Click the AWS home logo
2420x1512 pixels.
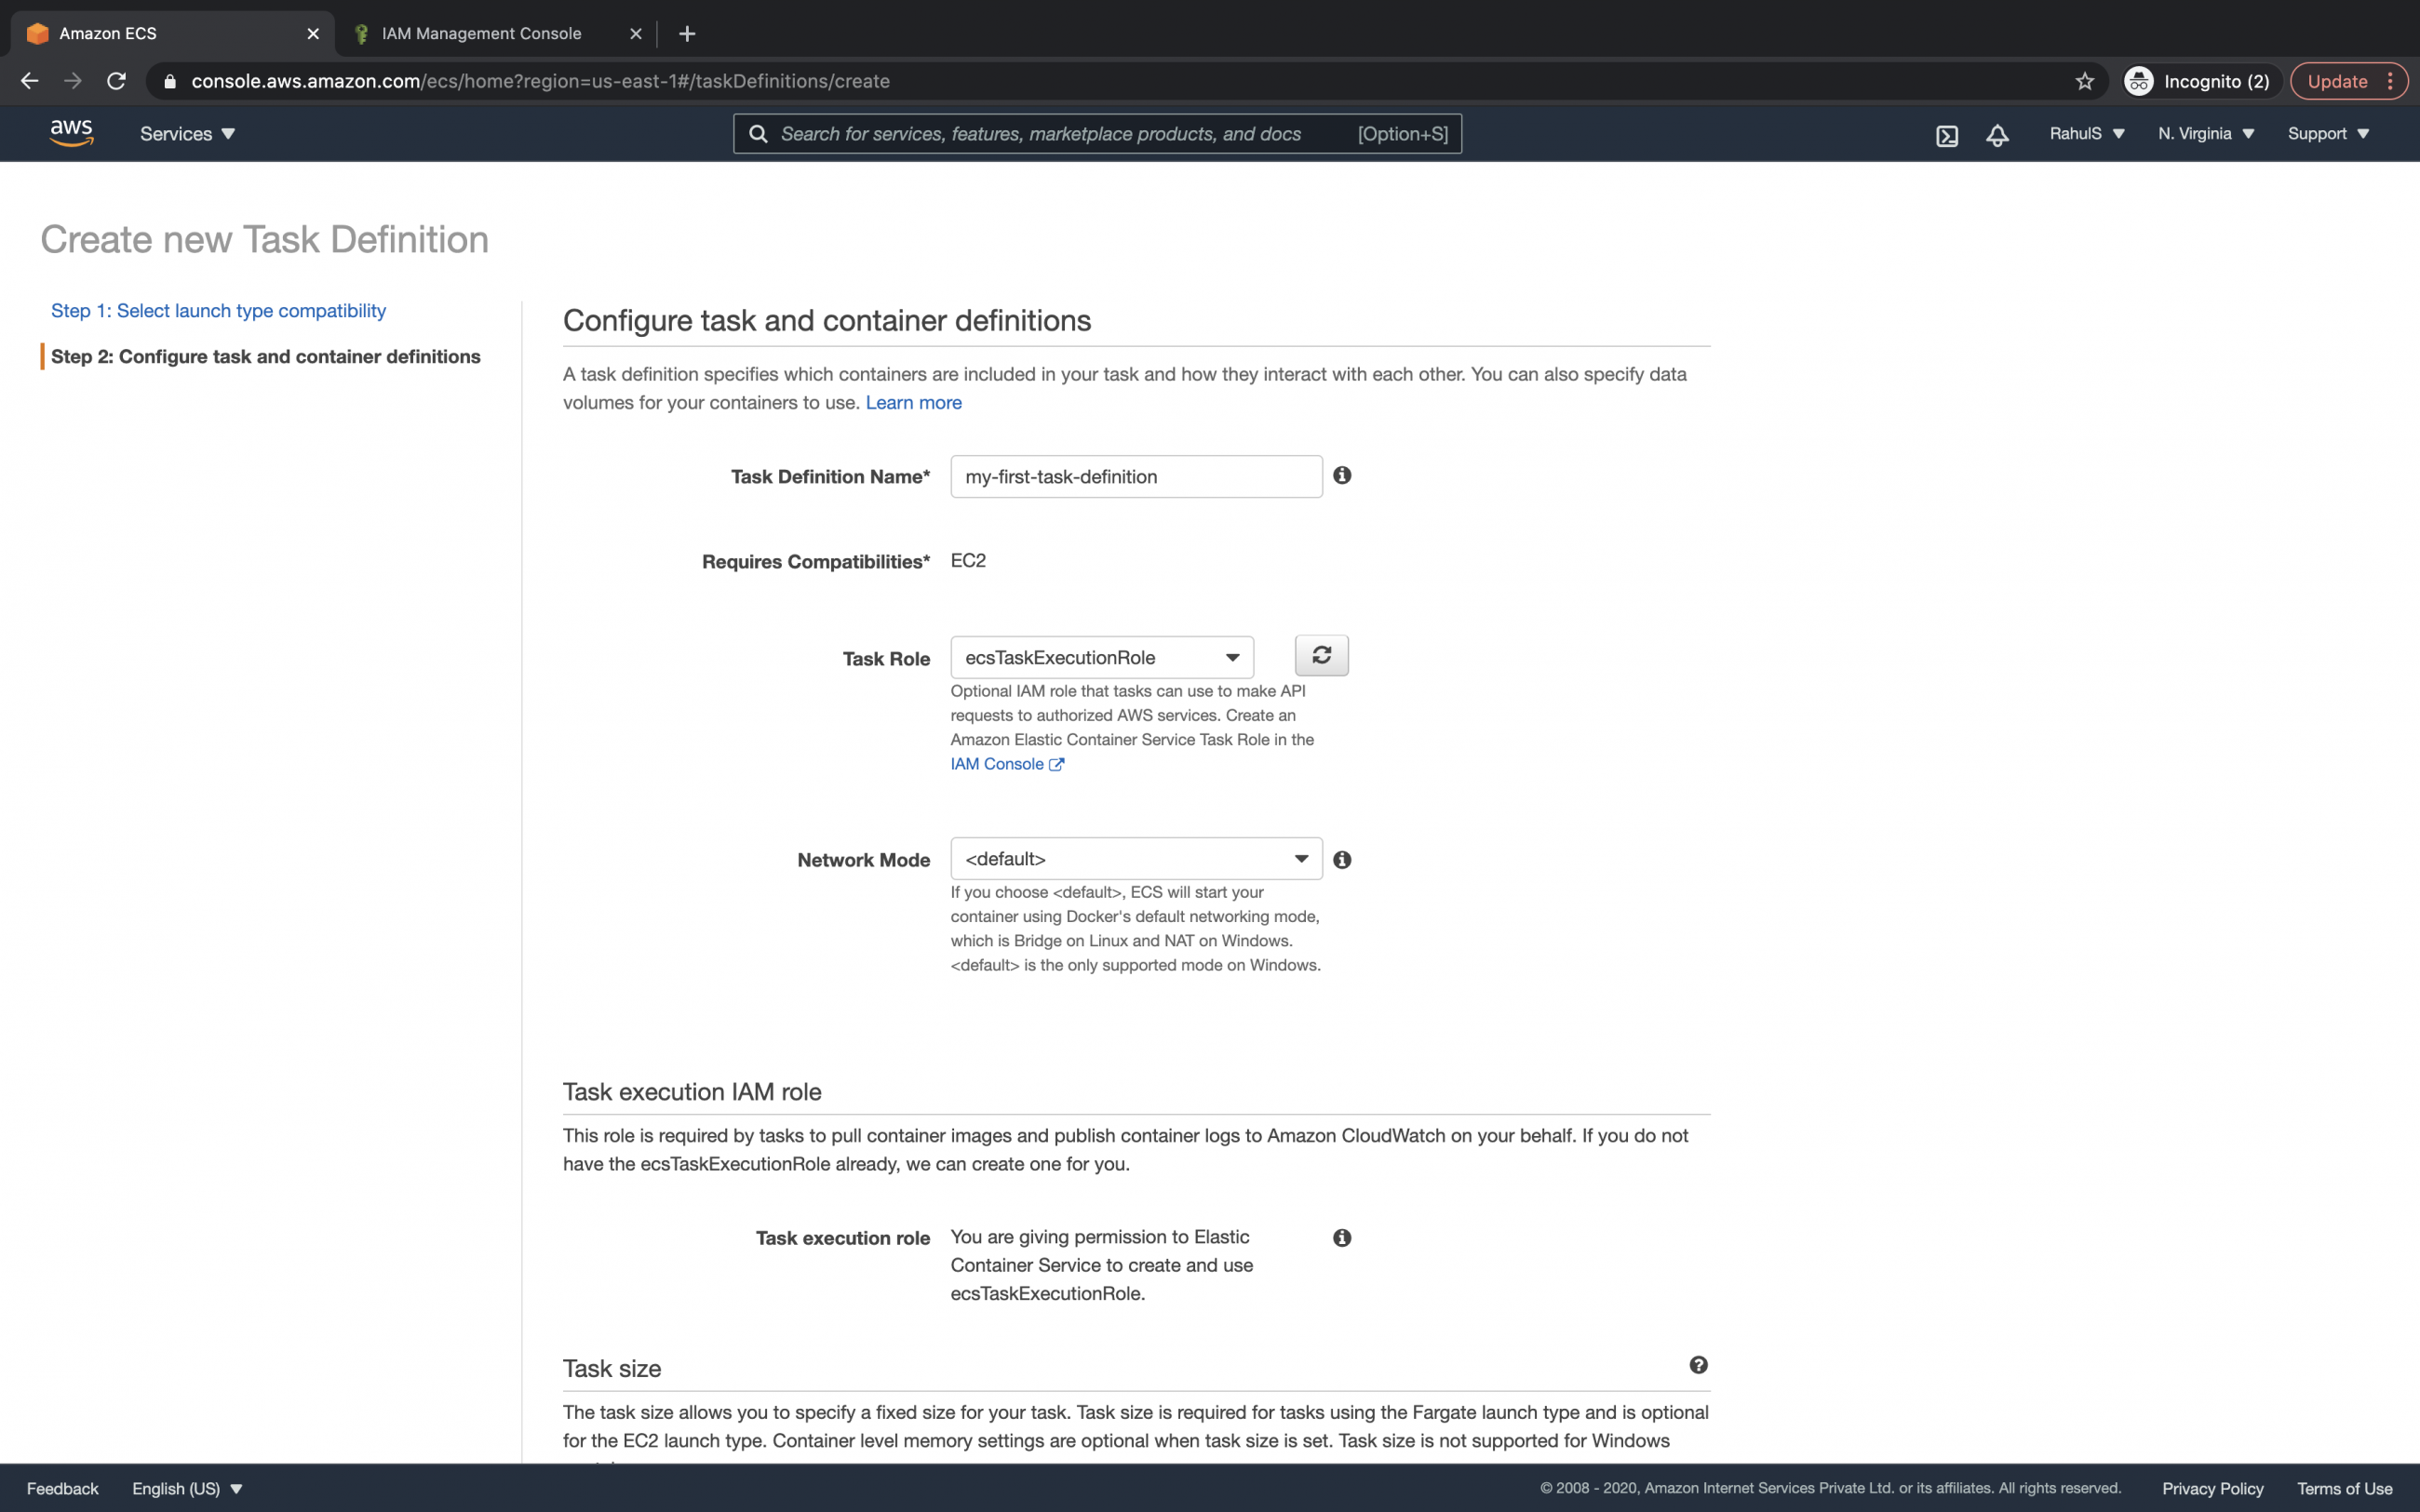click(x=70, y=131)
